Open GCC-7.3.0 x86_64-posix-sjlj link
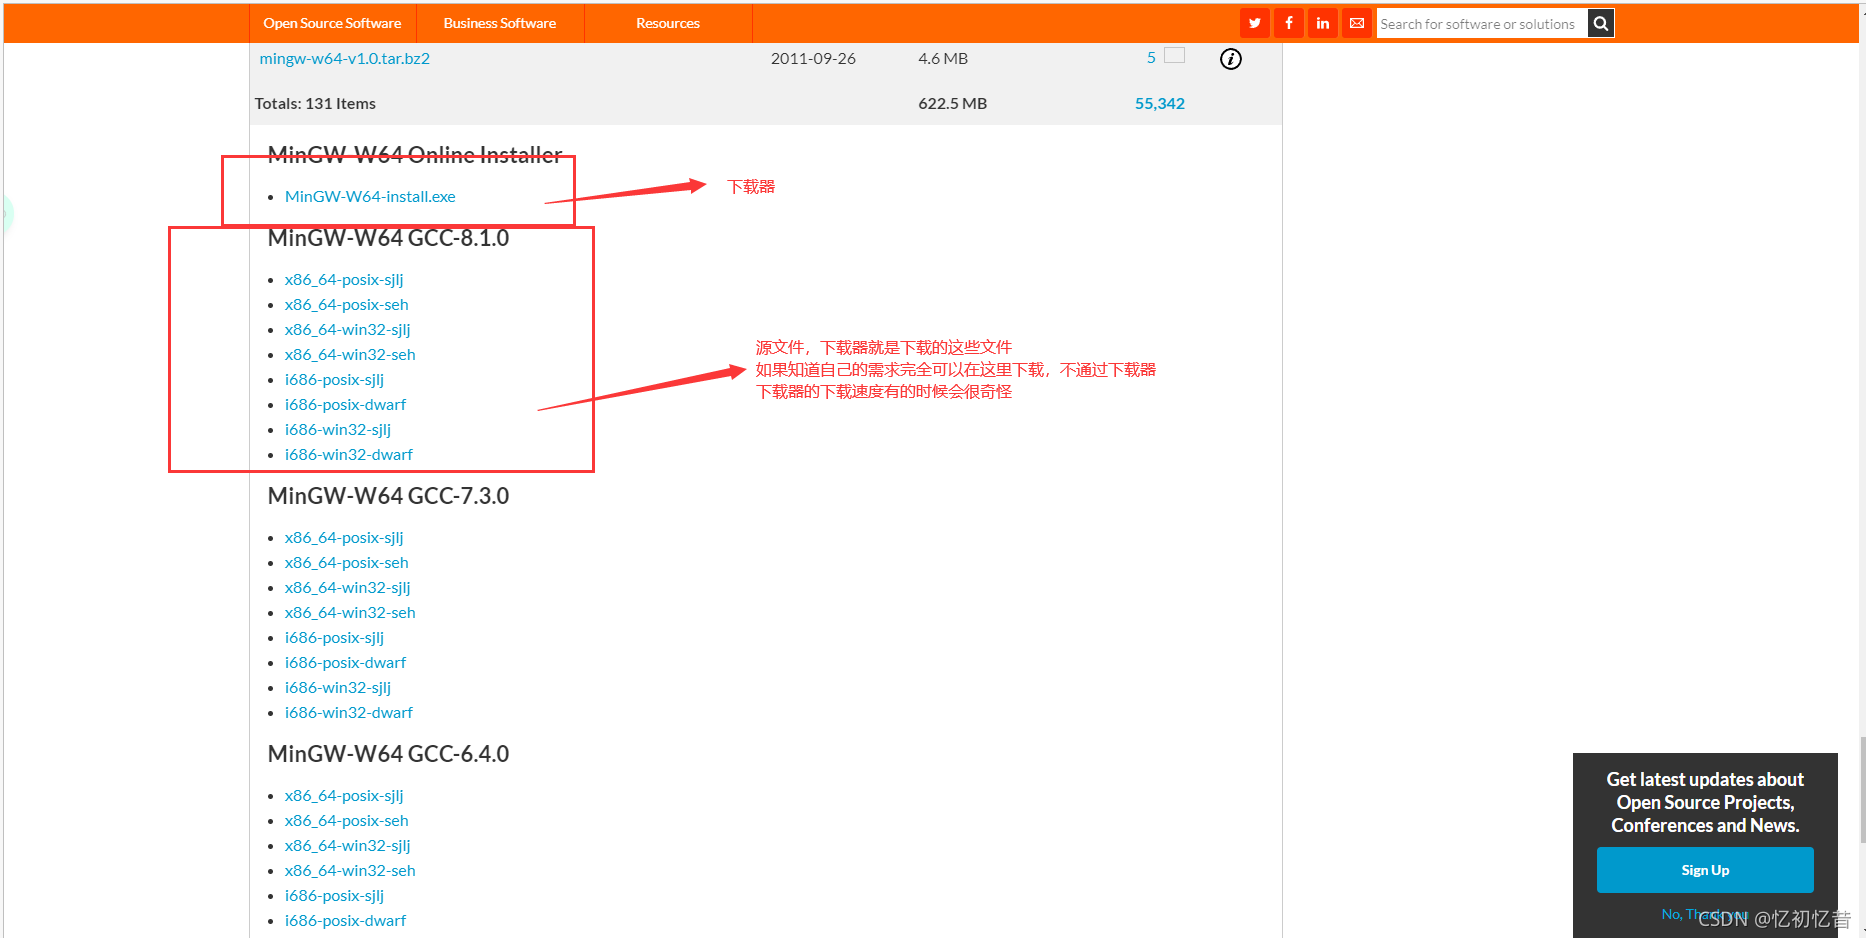Image resolution: width=1866 pixels, height=938 pixels. (344, 537)
